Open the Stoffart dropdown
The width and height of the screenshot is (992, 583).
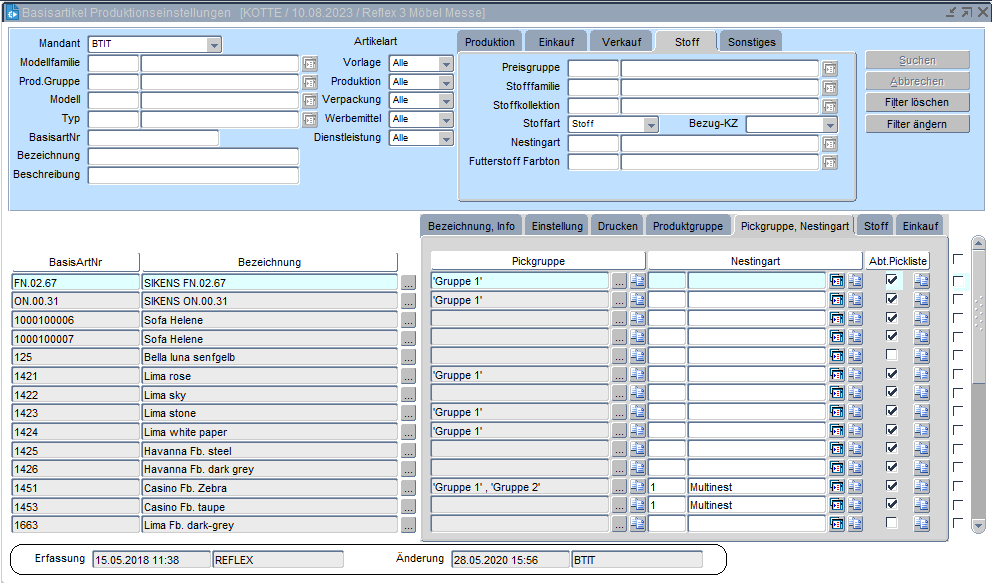pos(651,125)
